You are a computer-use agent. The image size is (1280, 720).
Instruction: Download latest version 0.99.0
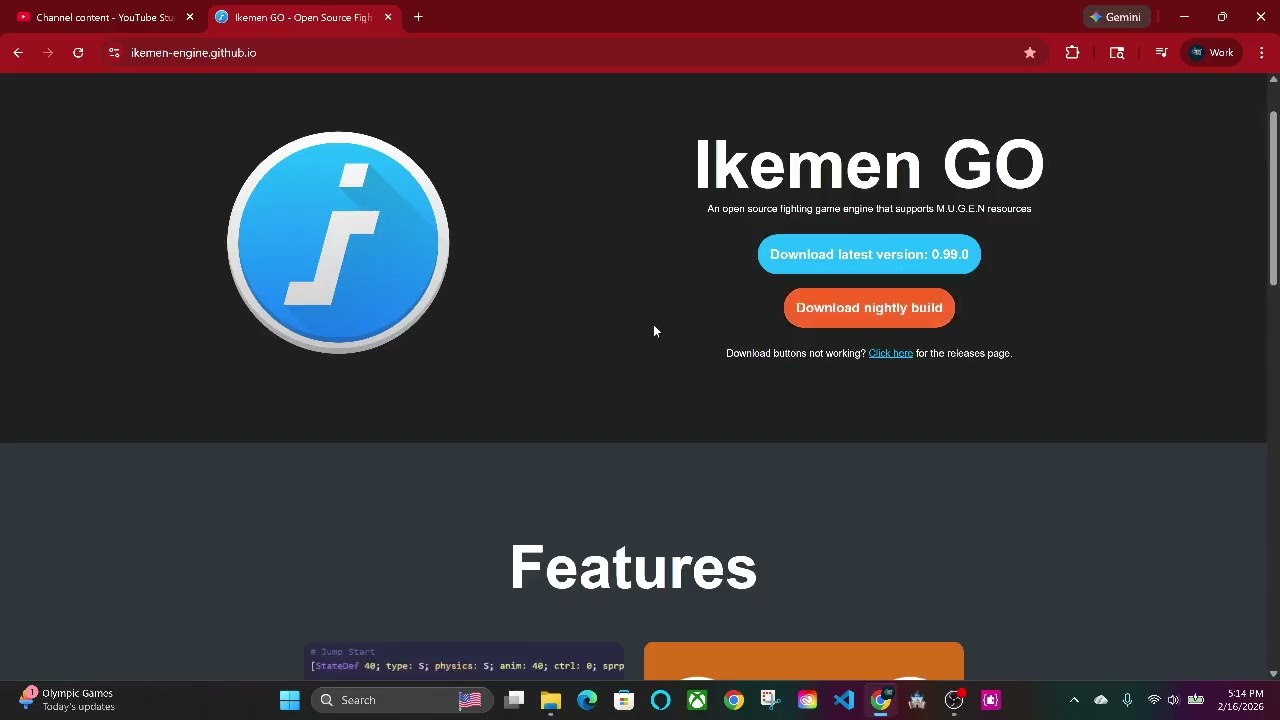pos(869,254)
